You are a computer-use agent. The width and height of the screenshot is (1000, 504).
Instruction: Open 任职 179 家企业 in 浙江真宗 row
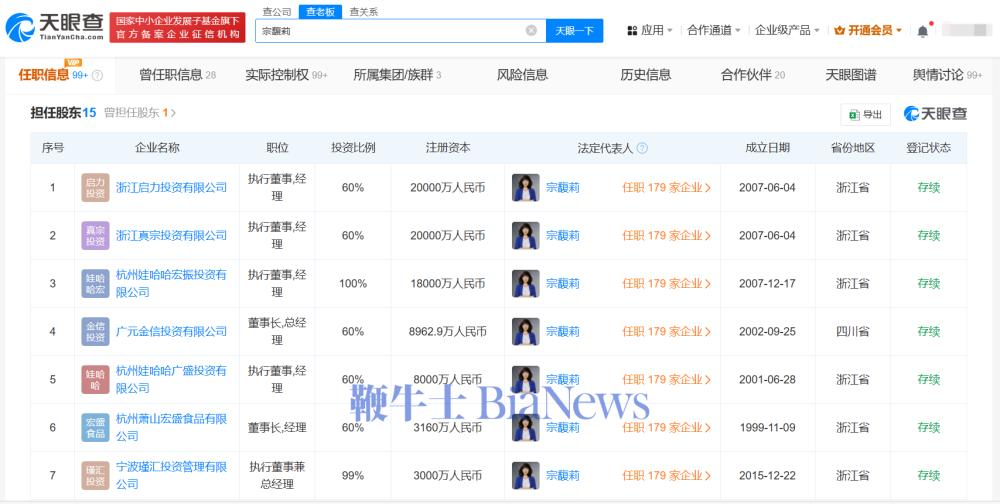(666, 235)
